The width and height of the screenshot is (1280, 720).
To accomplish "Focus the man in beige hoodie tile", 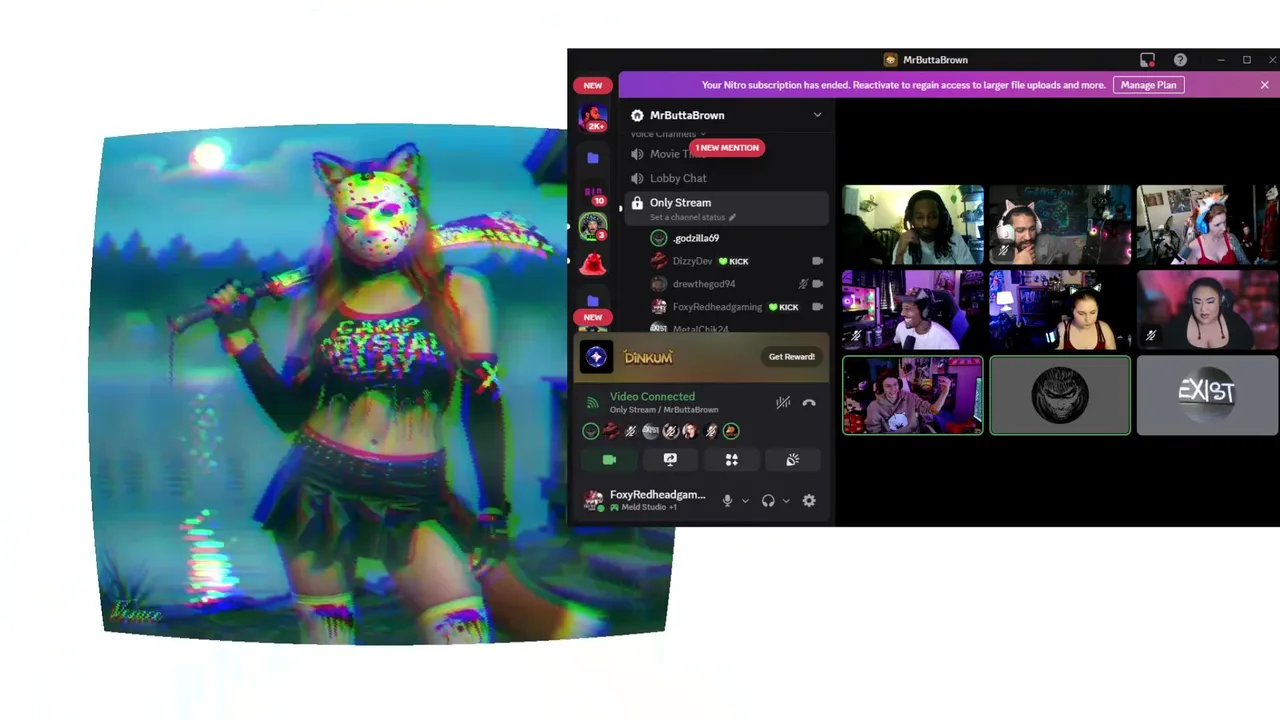I will point(912,396).
